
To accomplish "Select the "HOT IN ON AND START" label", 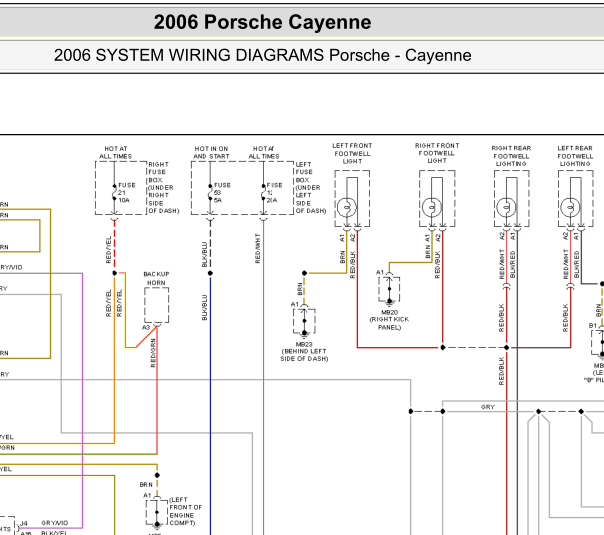I will (211, 153).
